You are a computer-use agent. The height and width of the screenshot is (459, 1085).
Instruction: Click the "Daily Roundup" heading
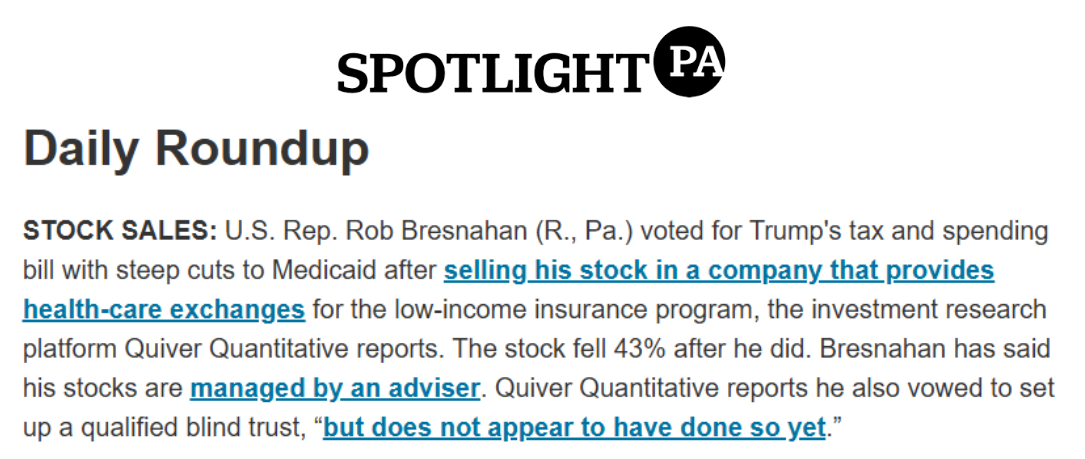[196, 149]
